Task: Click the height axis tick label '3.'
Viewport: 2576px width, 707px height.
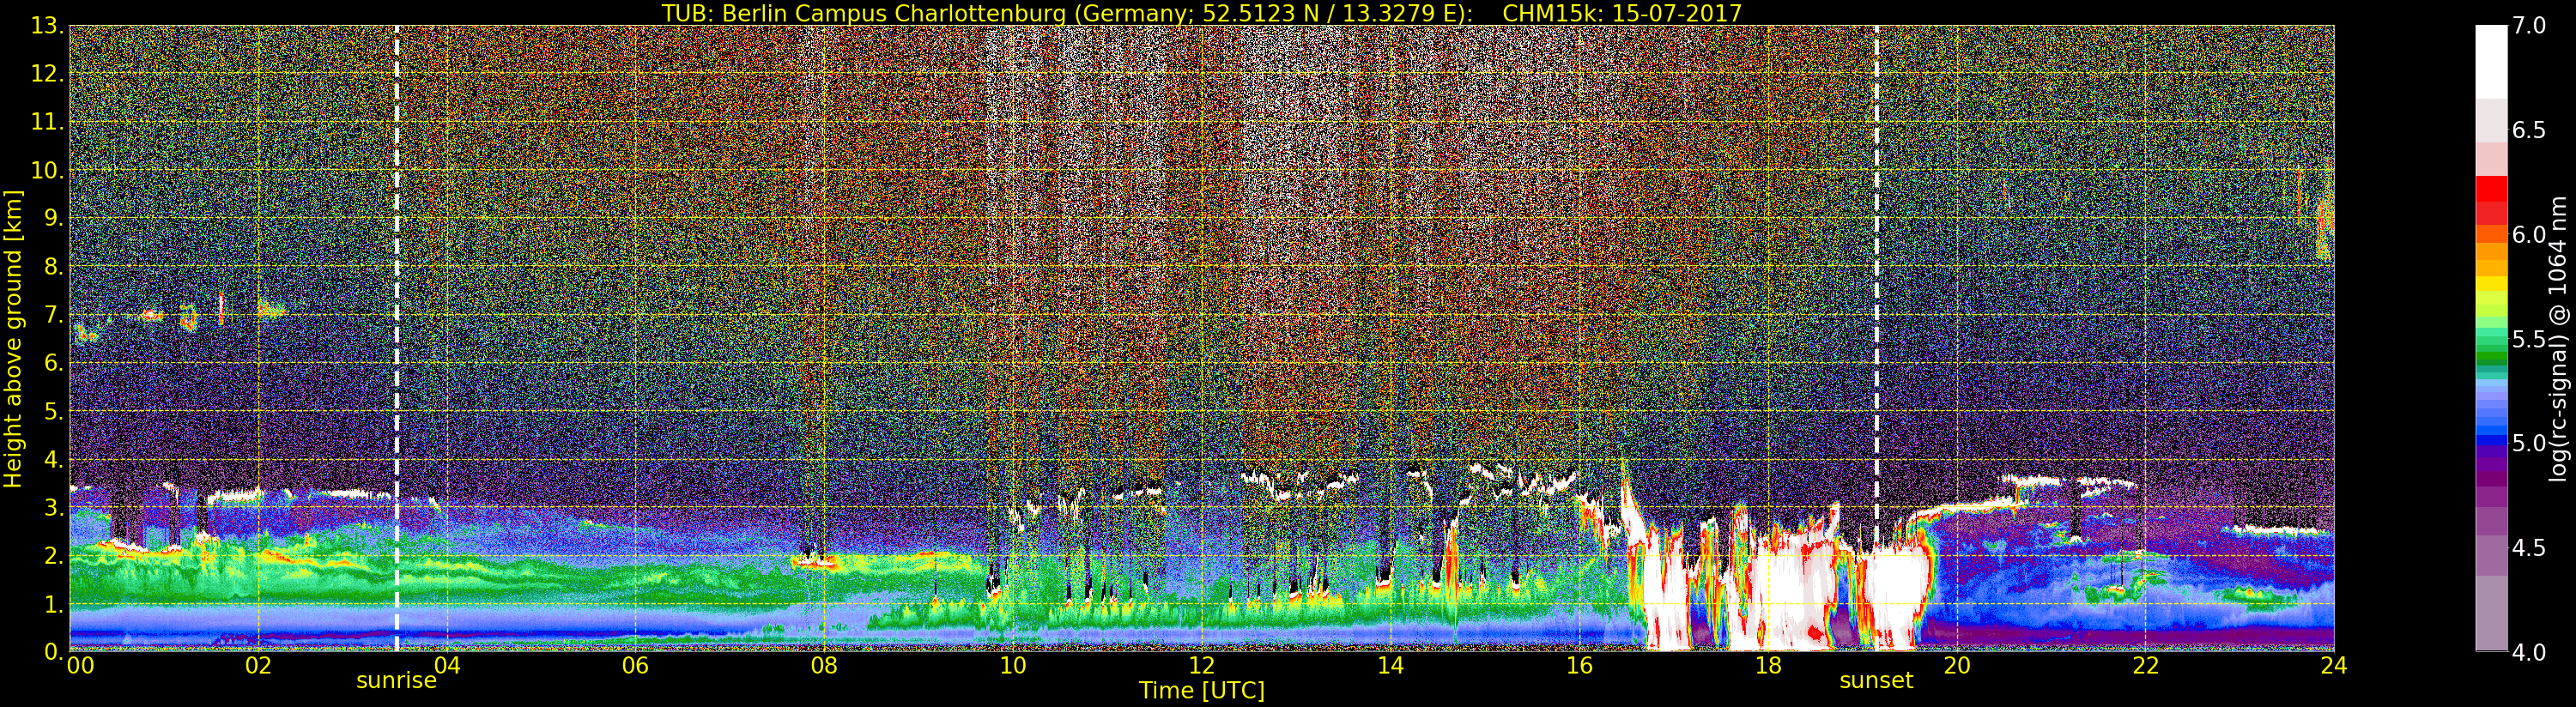Action: coord(54,508)
